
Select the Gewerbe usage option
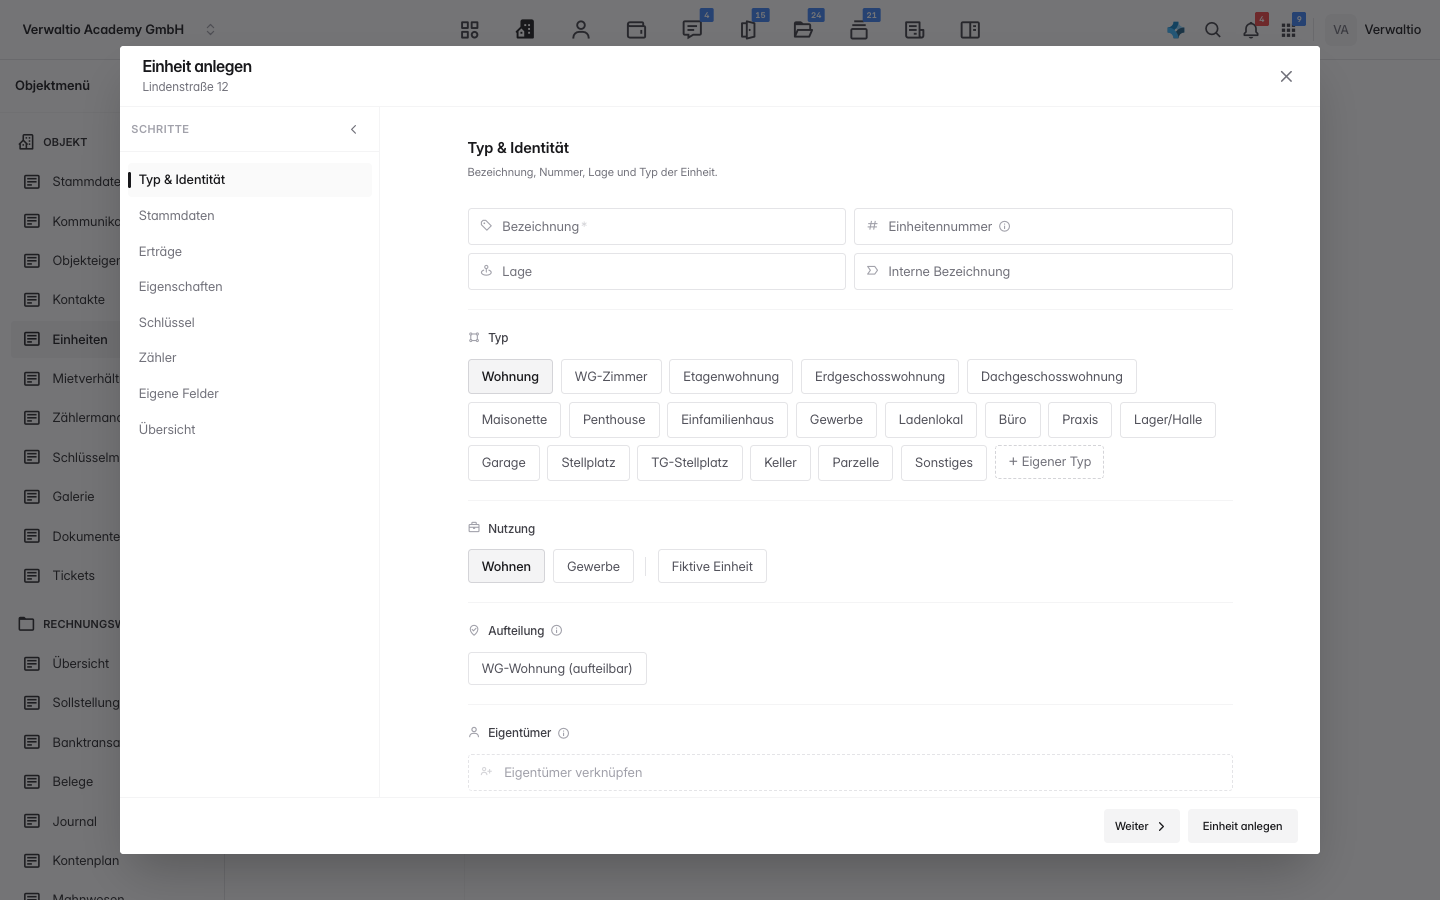click(x=593, y=566)
